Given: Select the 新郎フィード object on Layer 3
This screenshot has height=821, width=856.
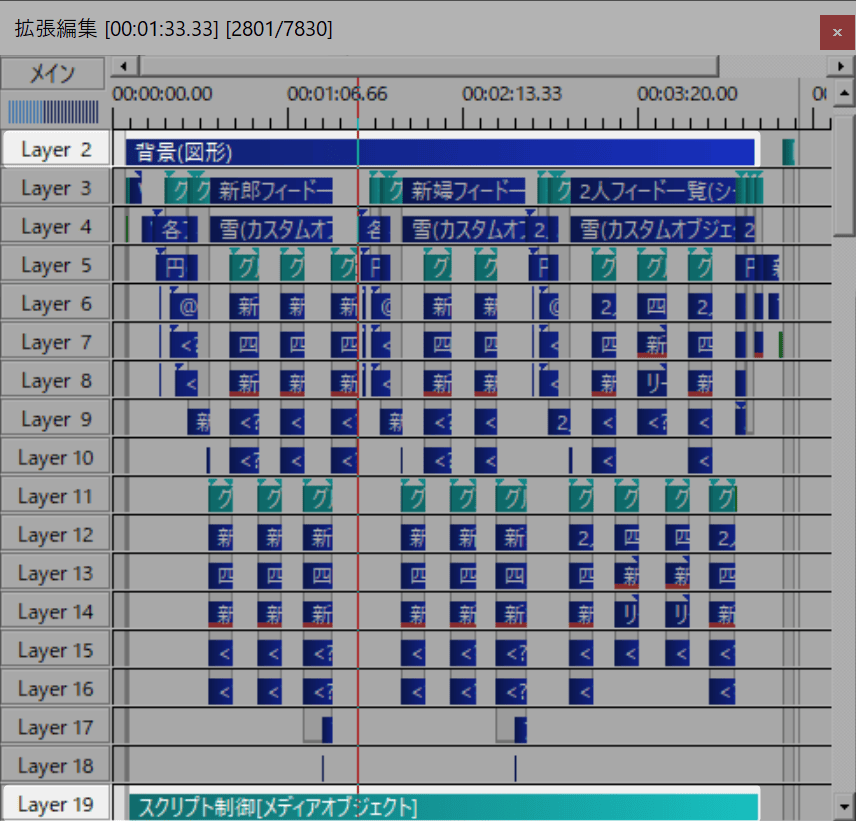Looking at the screenshot, I should coord(273,190).
